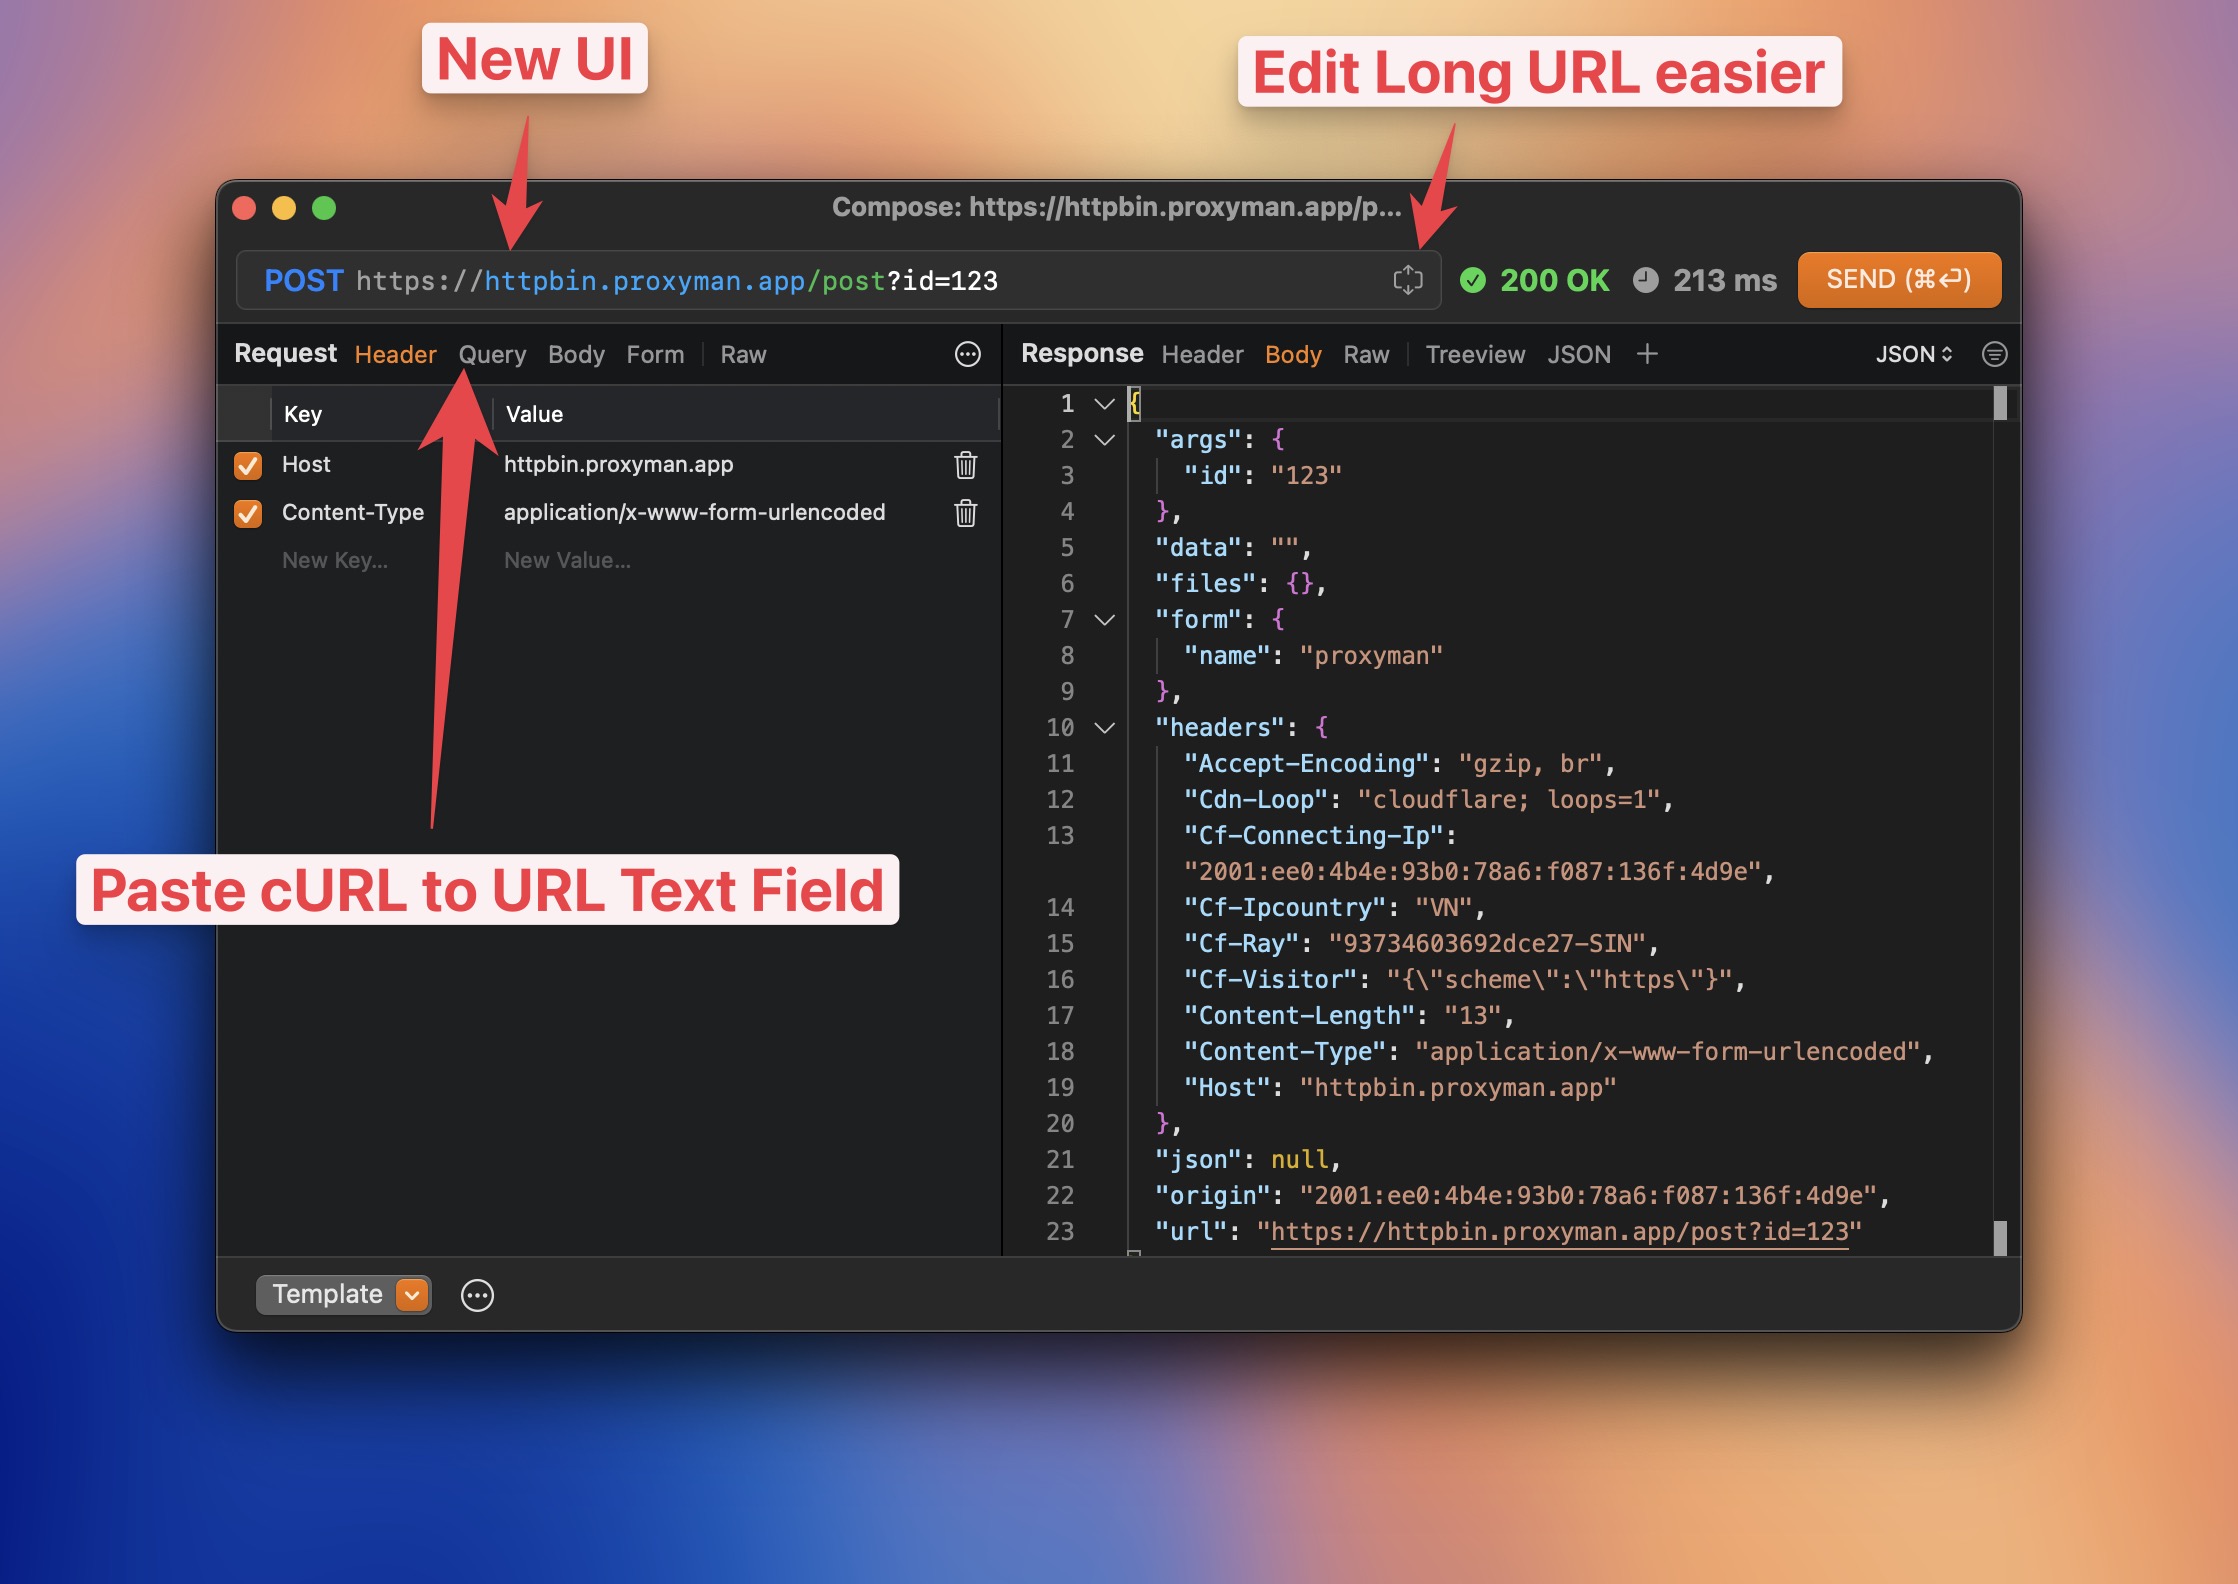Collapse the "headers" object on line 10
Viewport: 2238px width, 1584px height.
tap(1104, 728)
